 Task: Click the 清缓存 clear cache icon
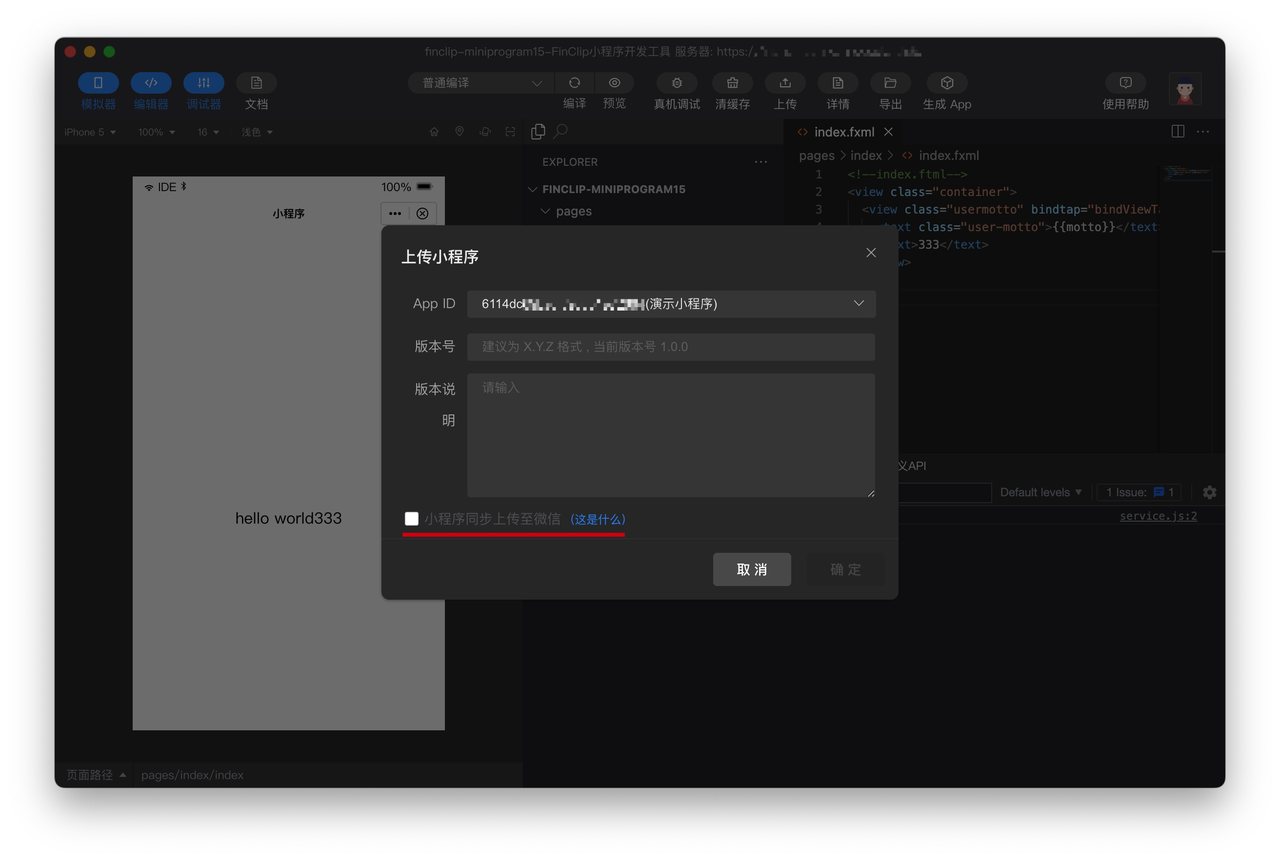(x=732, y=83)
